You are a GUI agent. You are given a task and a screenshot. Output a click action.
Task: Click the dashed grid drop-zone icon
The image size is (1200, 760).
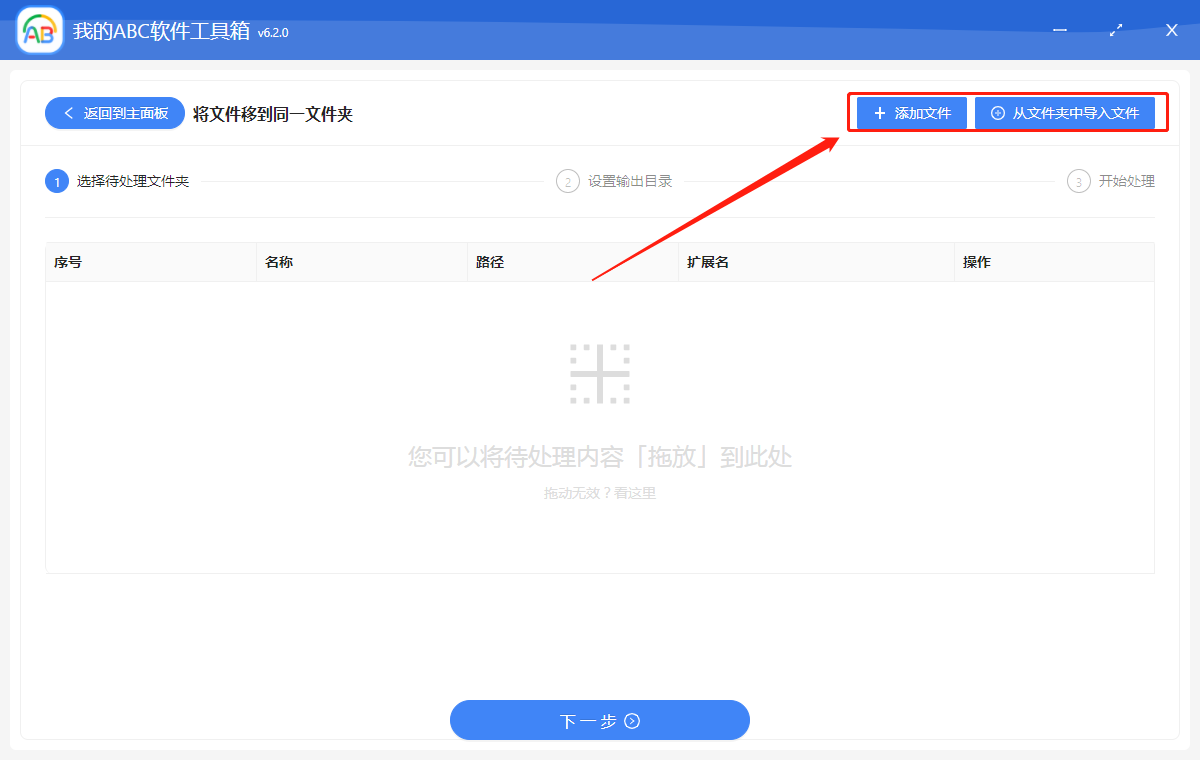click(x=599, y=374)
